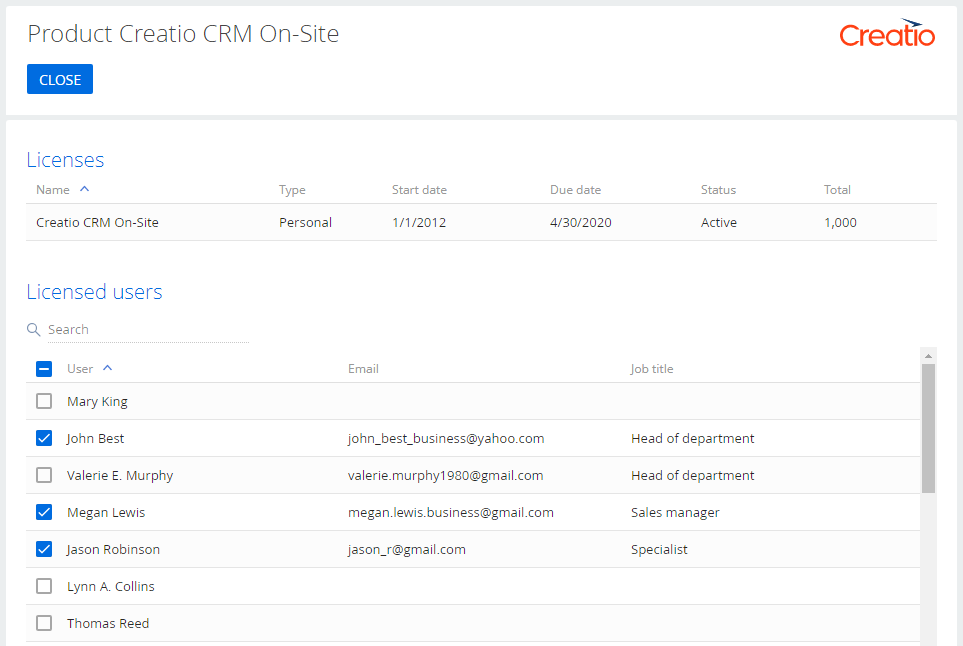
Task: Check the Lynn A. Collins checkbox
Action: (x=44, y=586)
